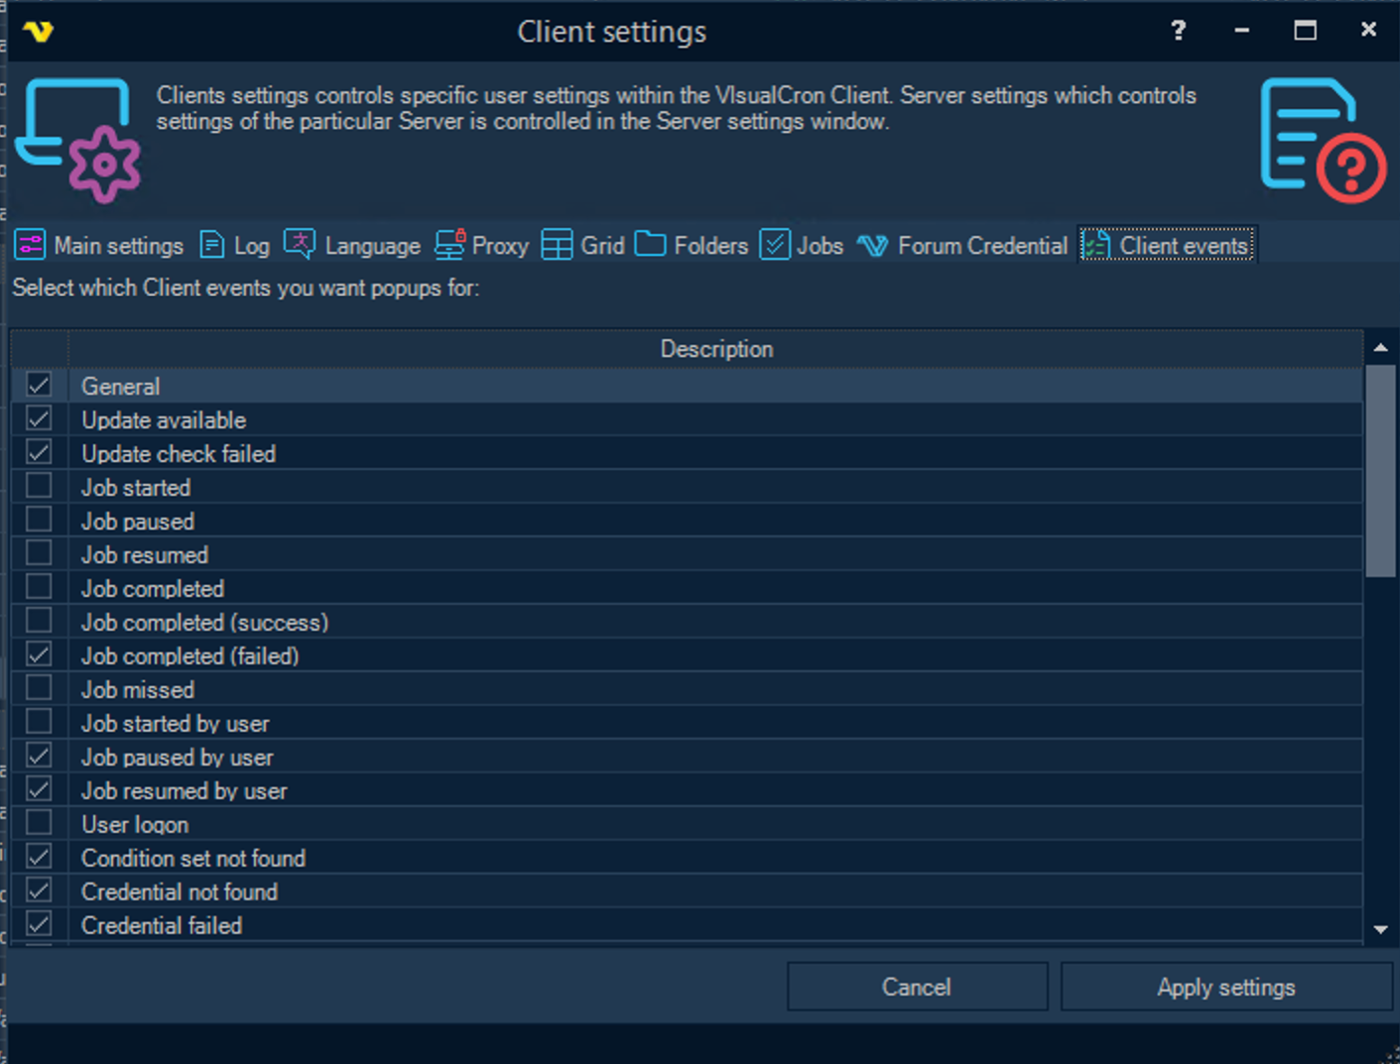Click the scroll up arrow of event list
1400x1064 pixels.
[x=1381, y=348]
